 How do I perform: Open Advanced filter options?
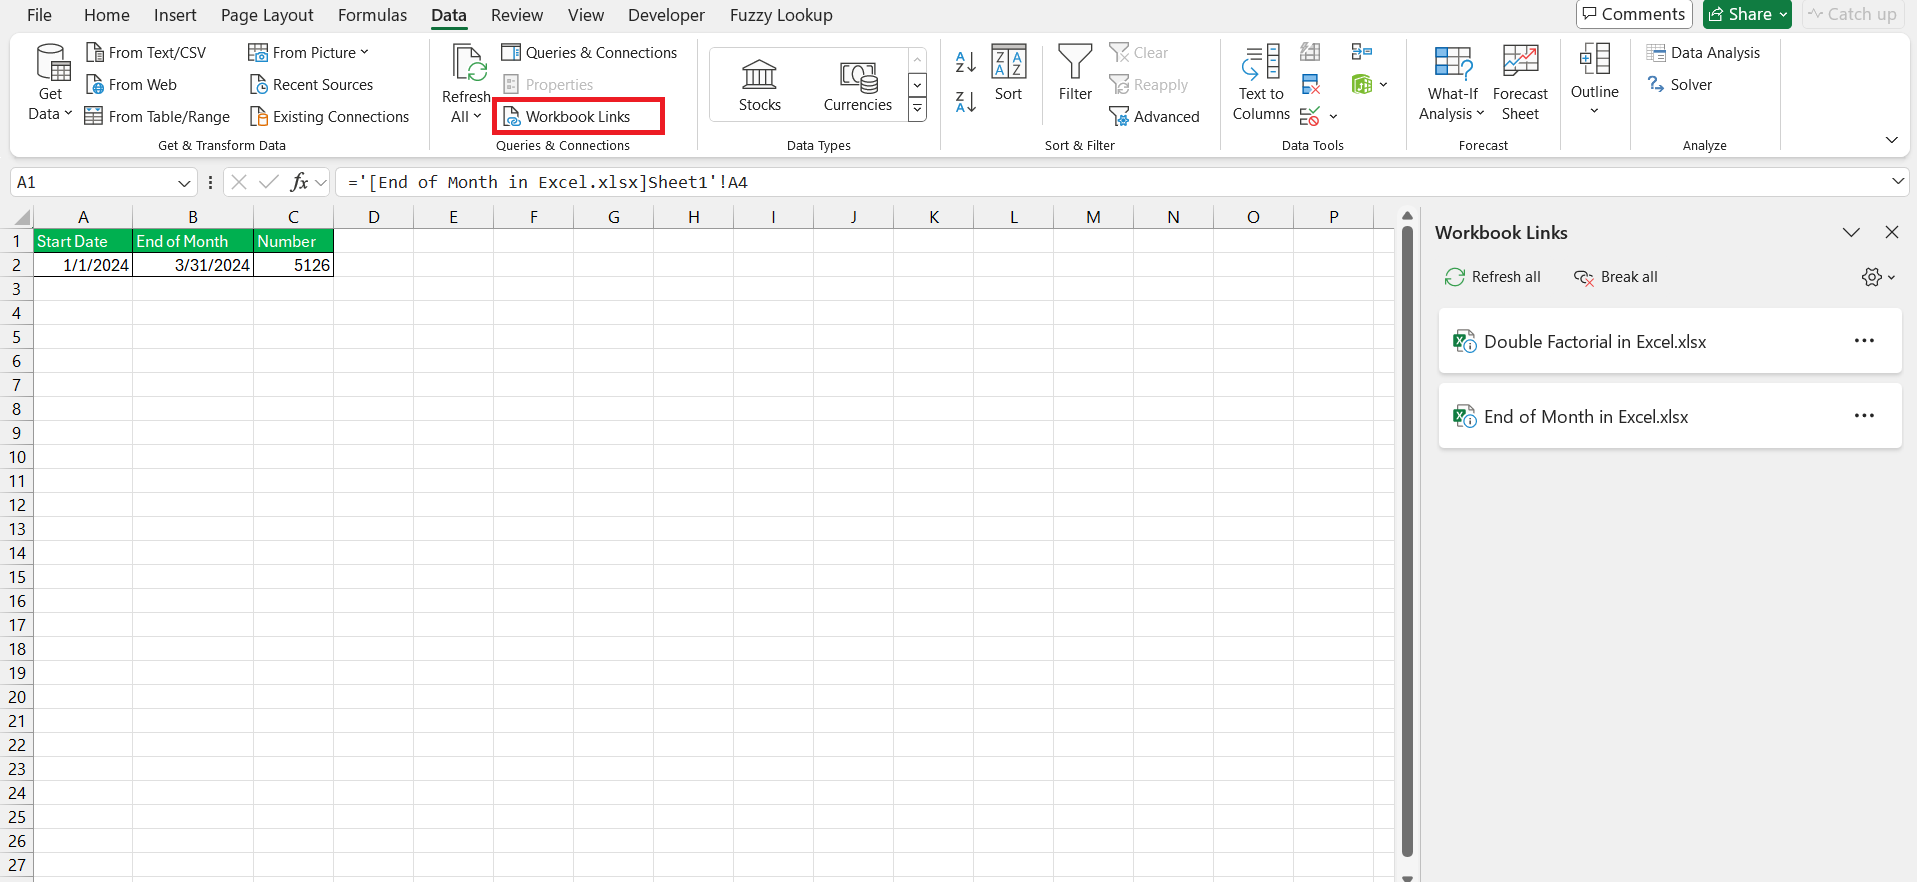(x=1154, y=116)
